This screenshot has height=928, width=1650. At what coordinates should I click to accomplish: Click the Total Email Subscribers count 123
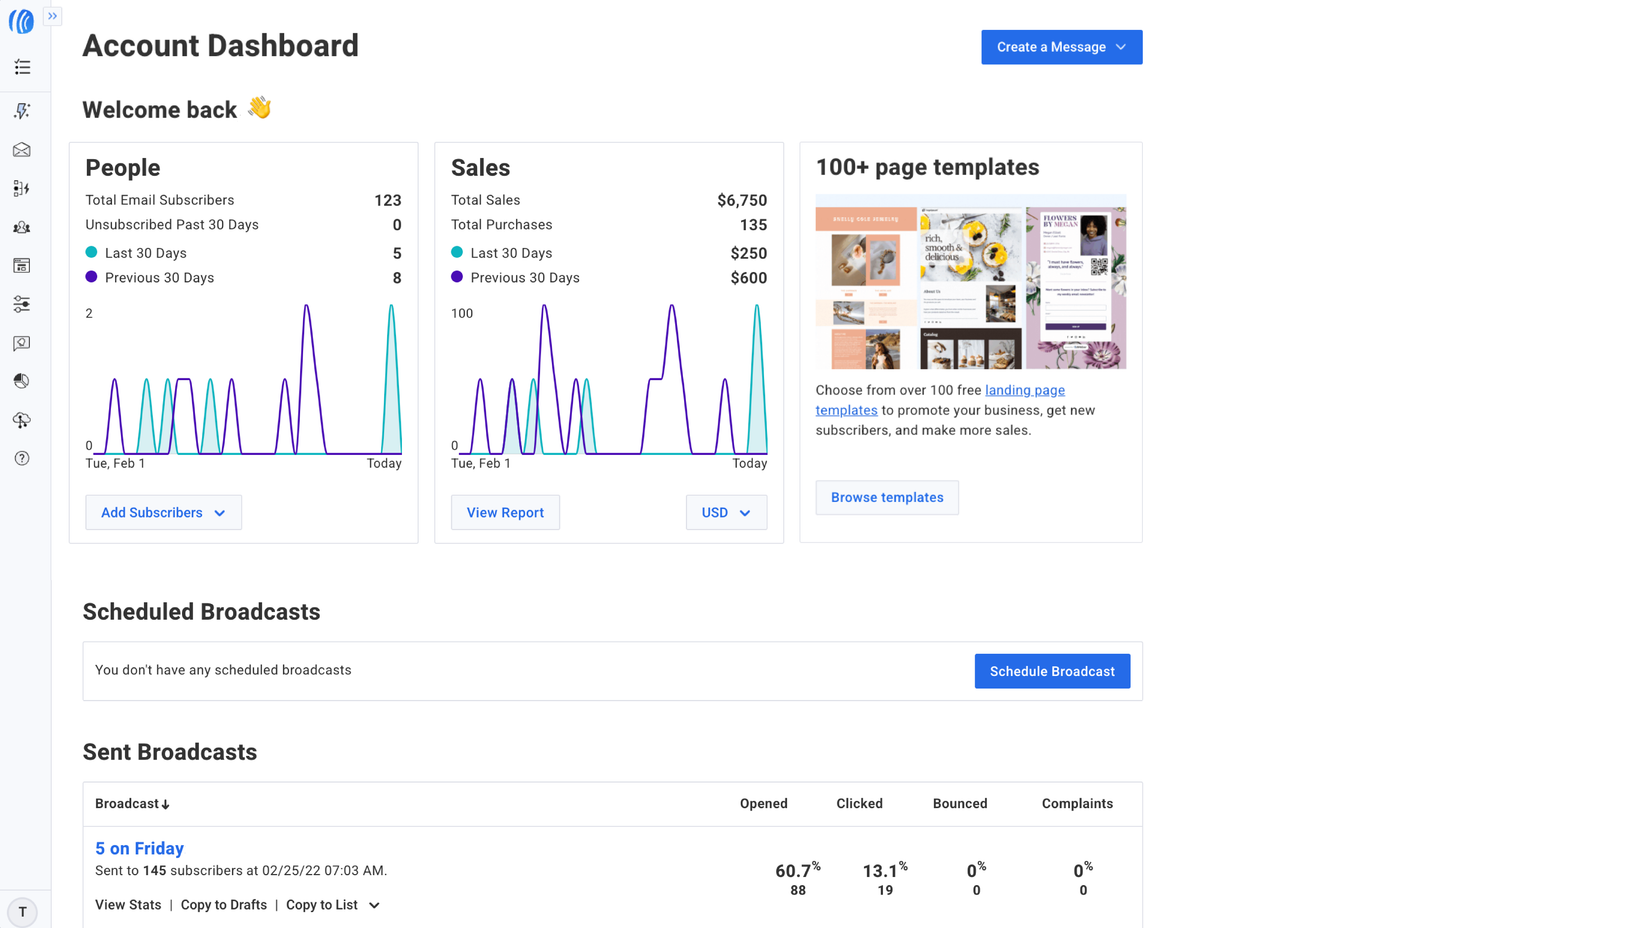click(388, 200)
